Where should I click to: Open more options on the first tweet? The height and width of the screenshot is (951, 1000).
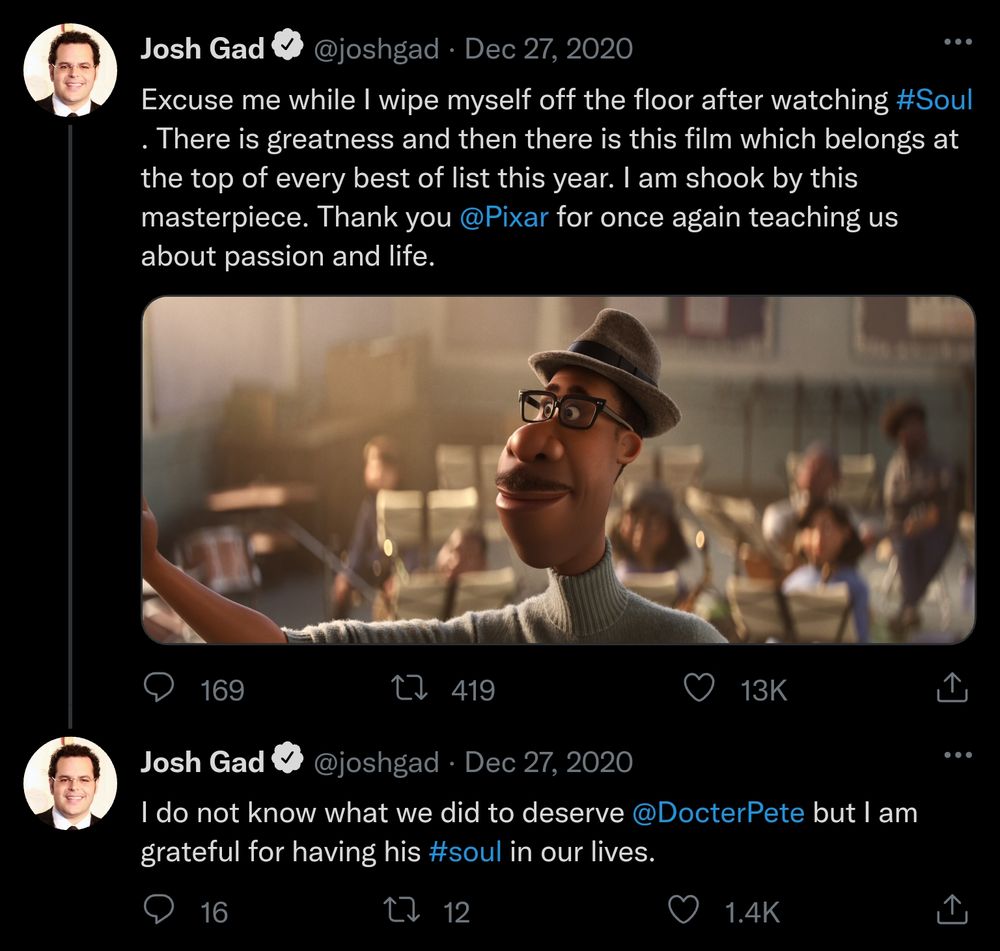(957, 42)
